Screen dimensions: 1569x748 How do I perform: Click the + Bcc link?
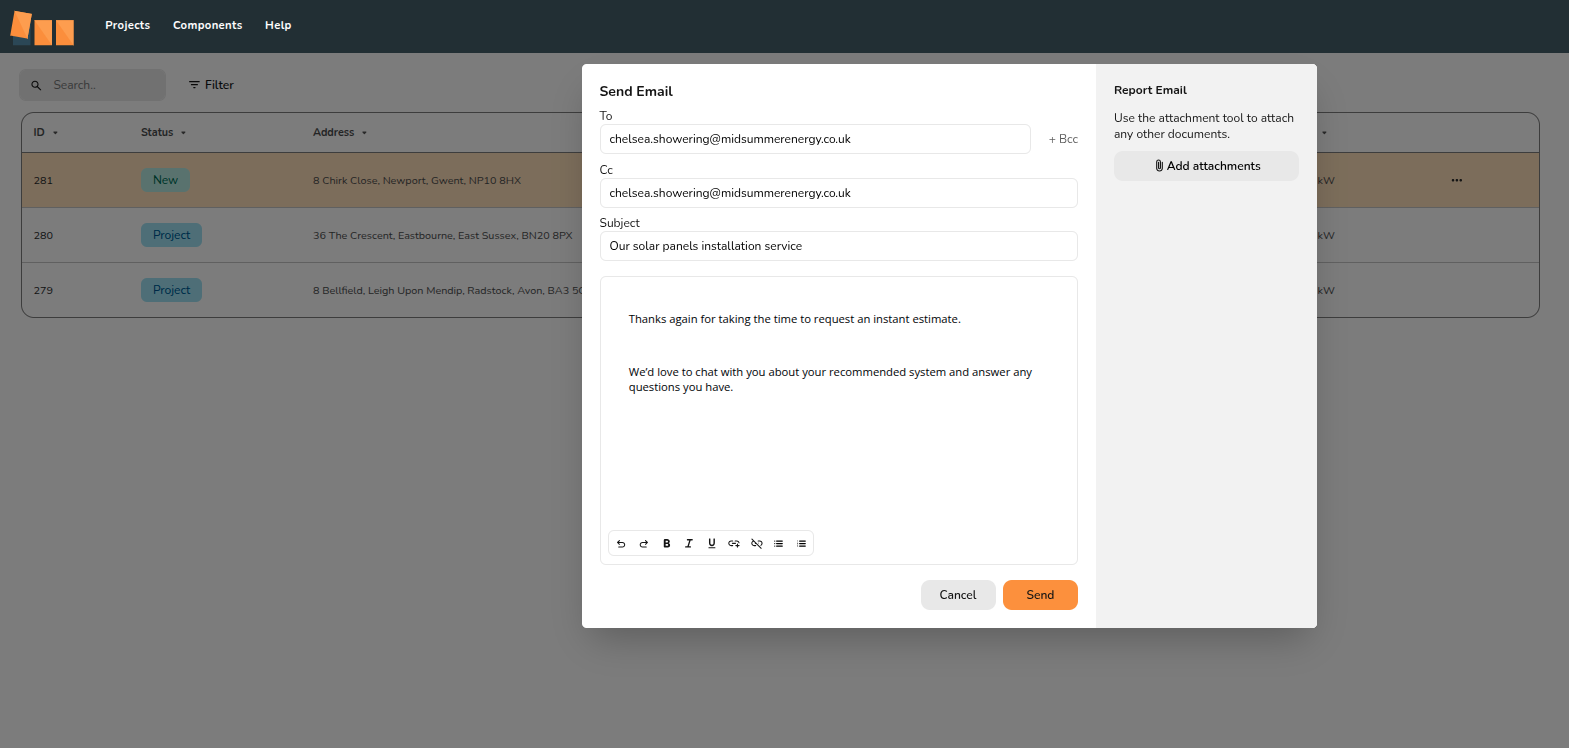click(x=1062, y=139)
